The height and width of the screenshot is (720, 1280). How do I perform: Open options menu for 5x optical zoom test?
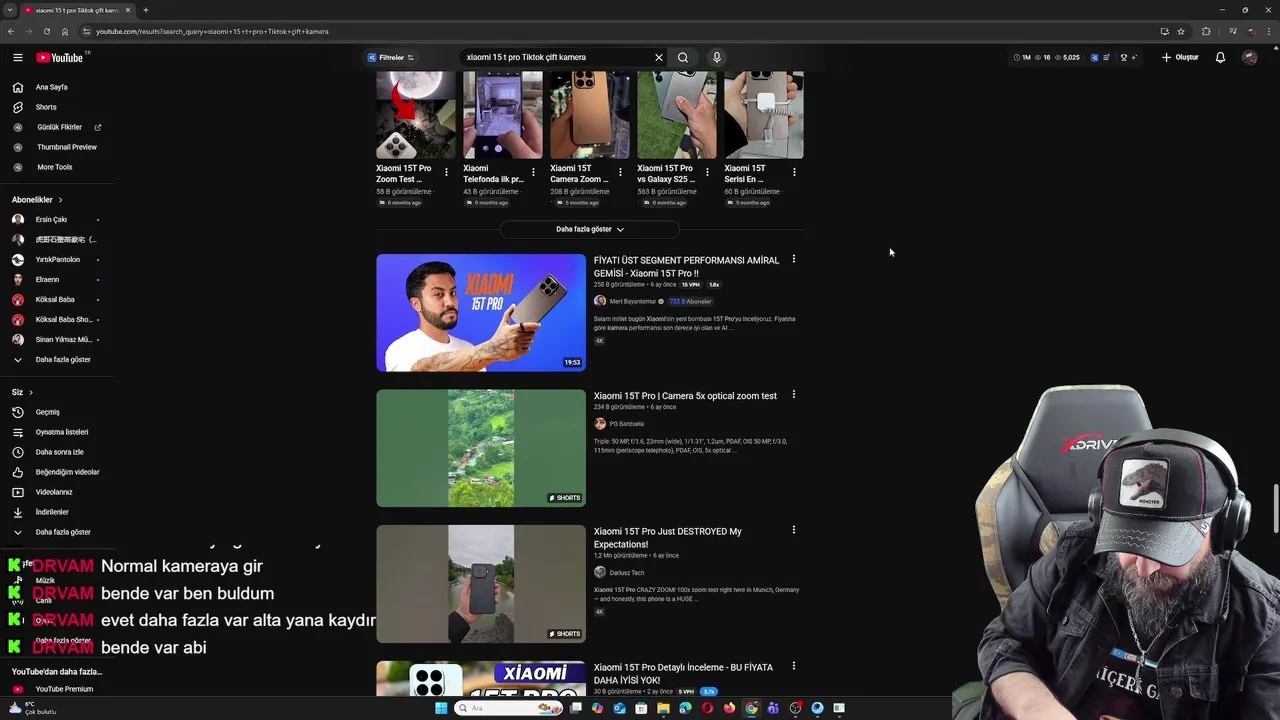point(794,395)
